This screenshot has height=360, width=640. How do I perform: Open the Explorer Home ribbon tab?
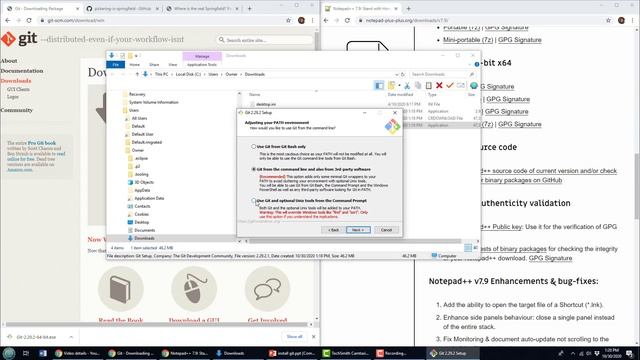tap(134, 64)
